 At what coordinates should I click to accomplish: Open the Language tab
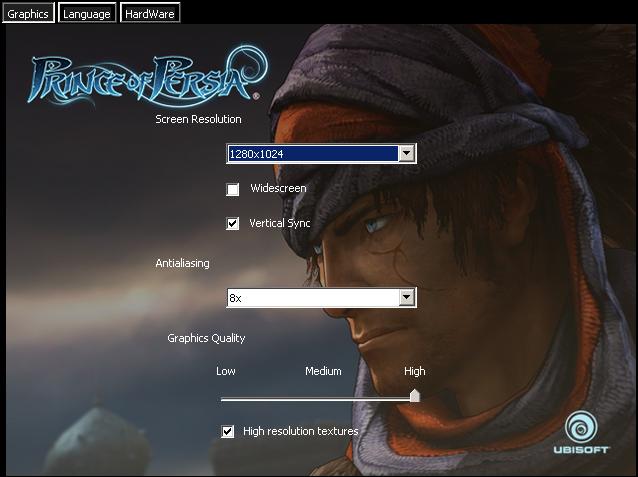coord(87,14)
